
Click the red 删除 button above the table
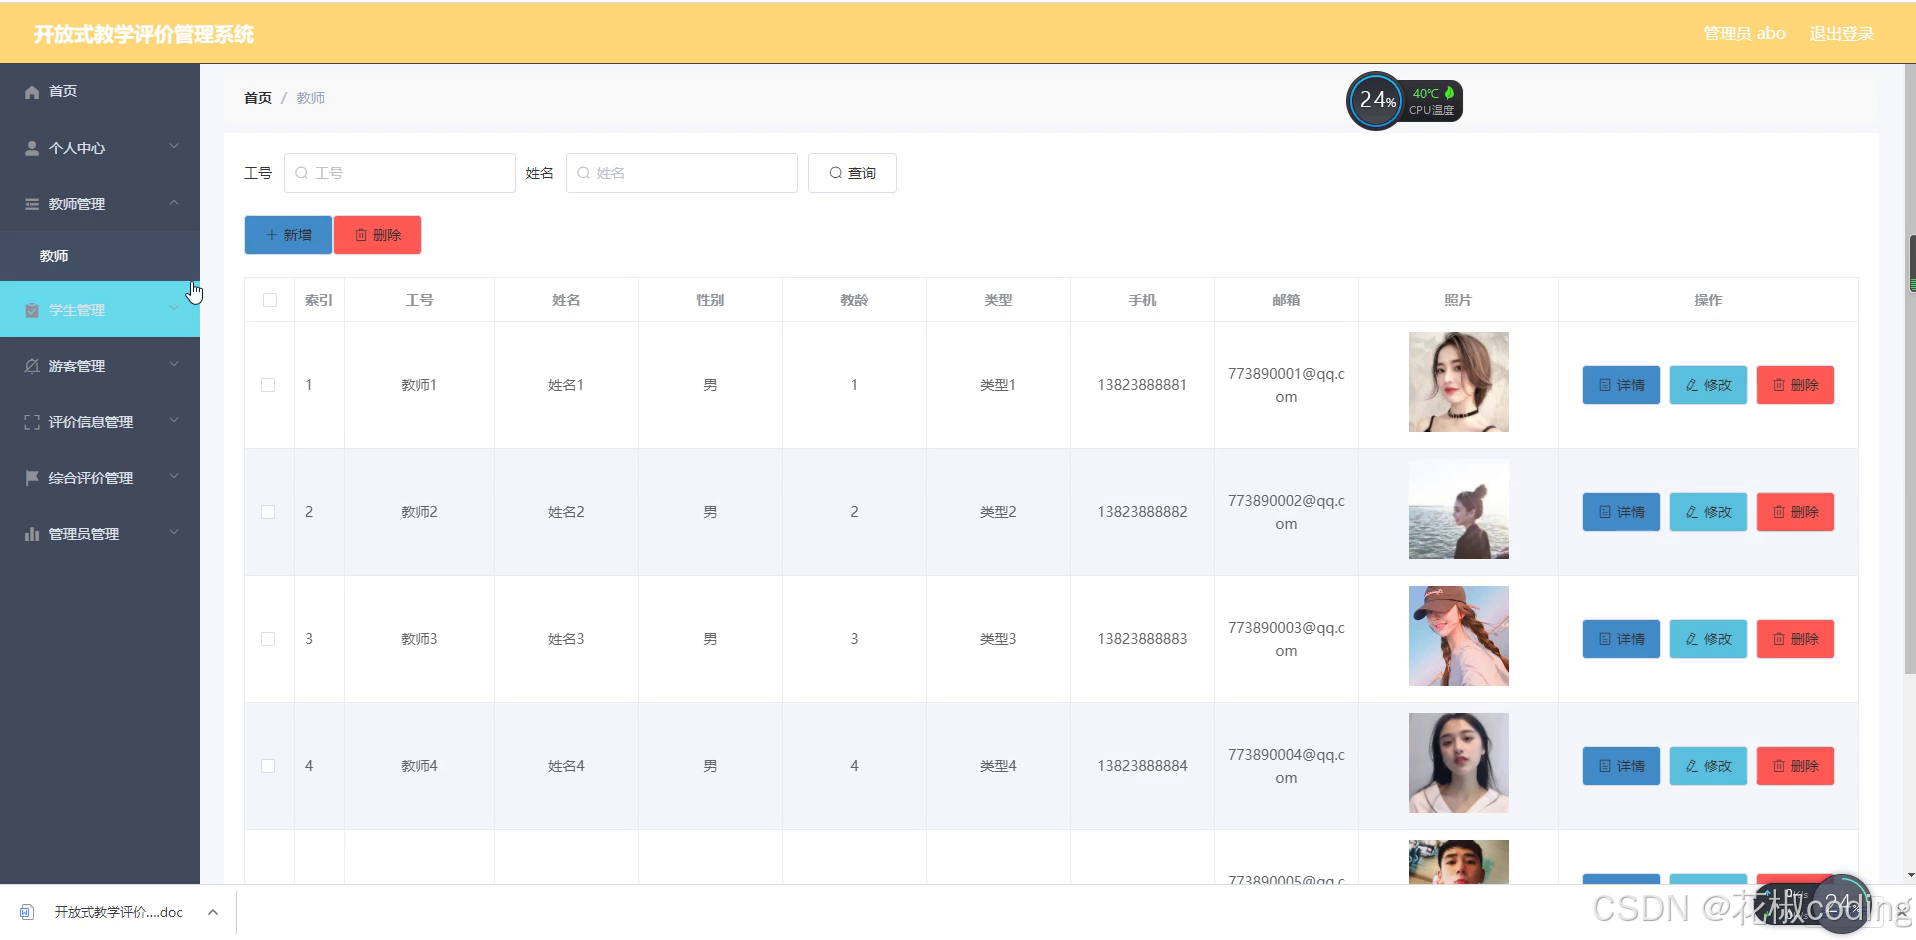click(x=377, y=235)
